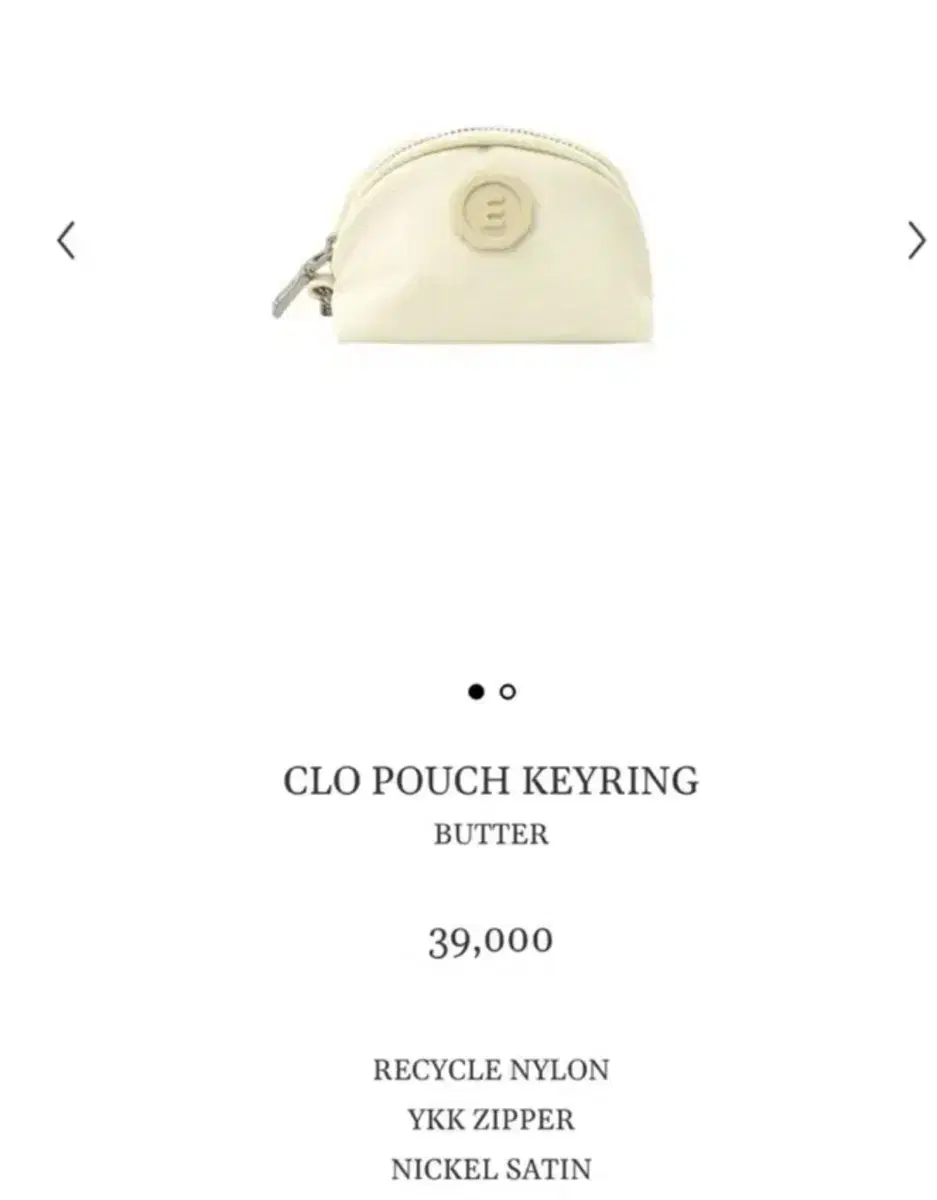Select the NICKEL SATIN detail line

pyautogui.click(x=491, y=1168)
